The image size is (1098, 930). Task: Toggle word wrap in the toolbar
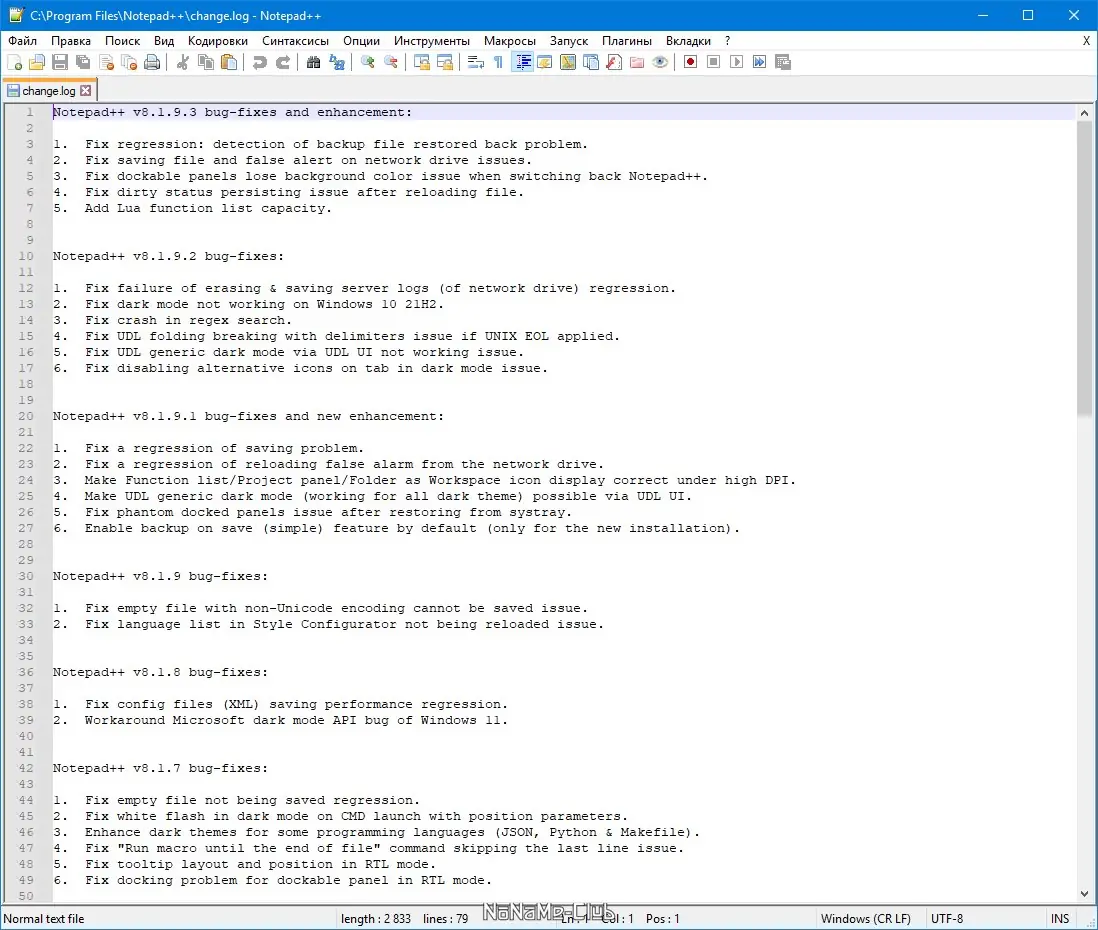point(475,62)
